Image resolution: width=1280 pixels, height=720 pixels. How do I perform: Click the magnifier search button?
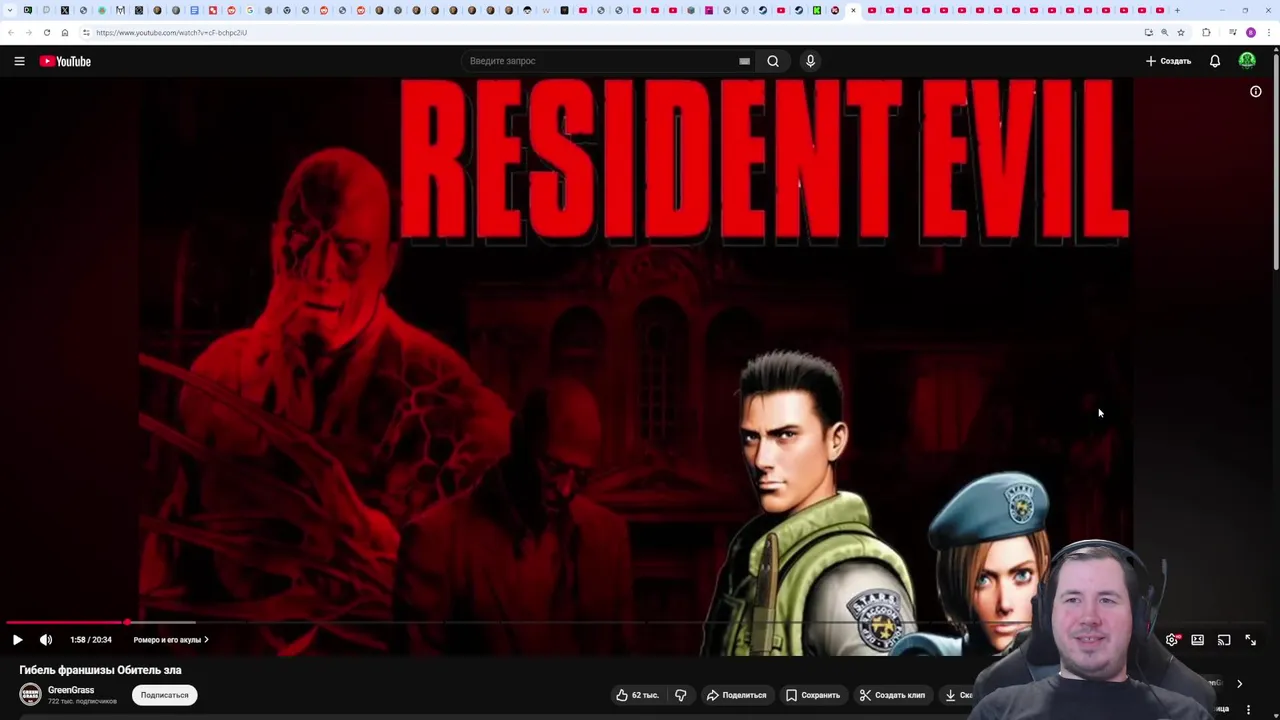[773, 61]
